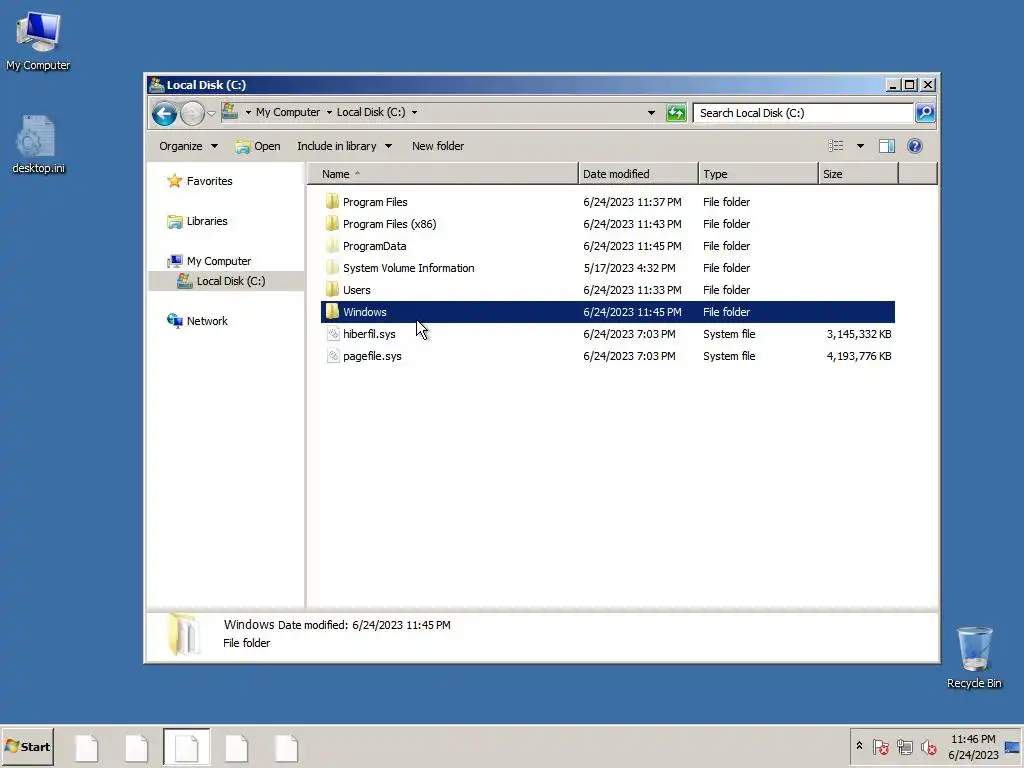This screenshot has width=1024, height=768.
Task: Show hidden tray icons arrow
Action: (859, 745)
